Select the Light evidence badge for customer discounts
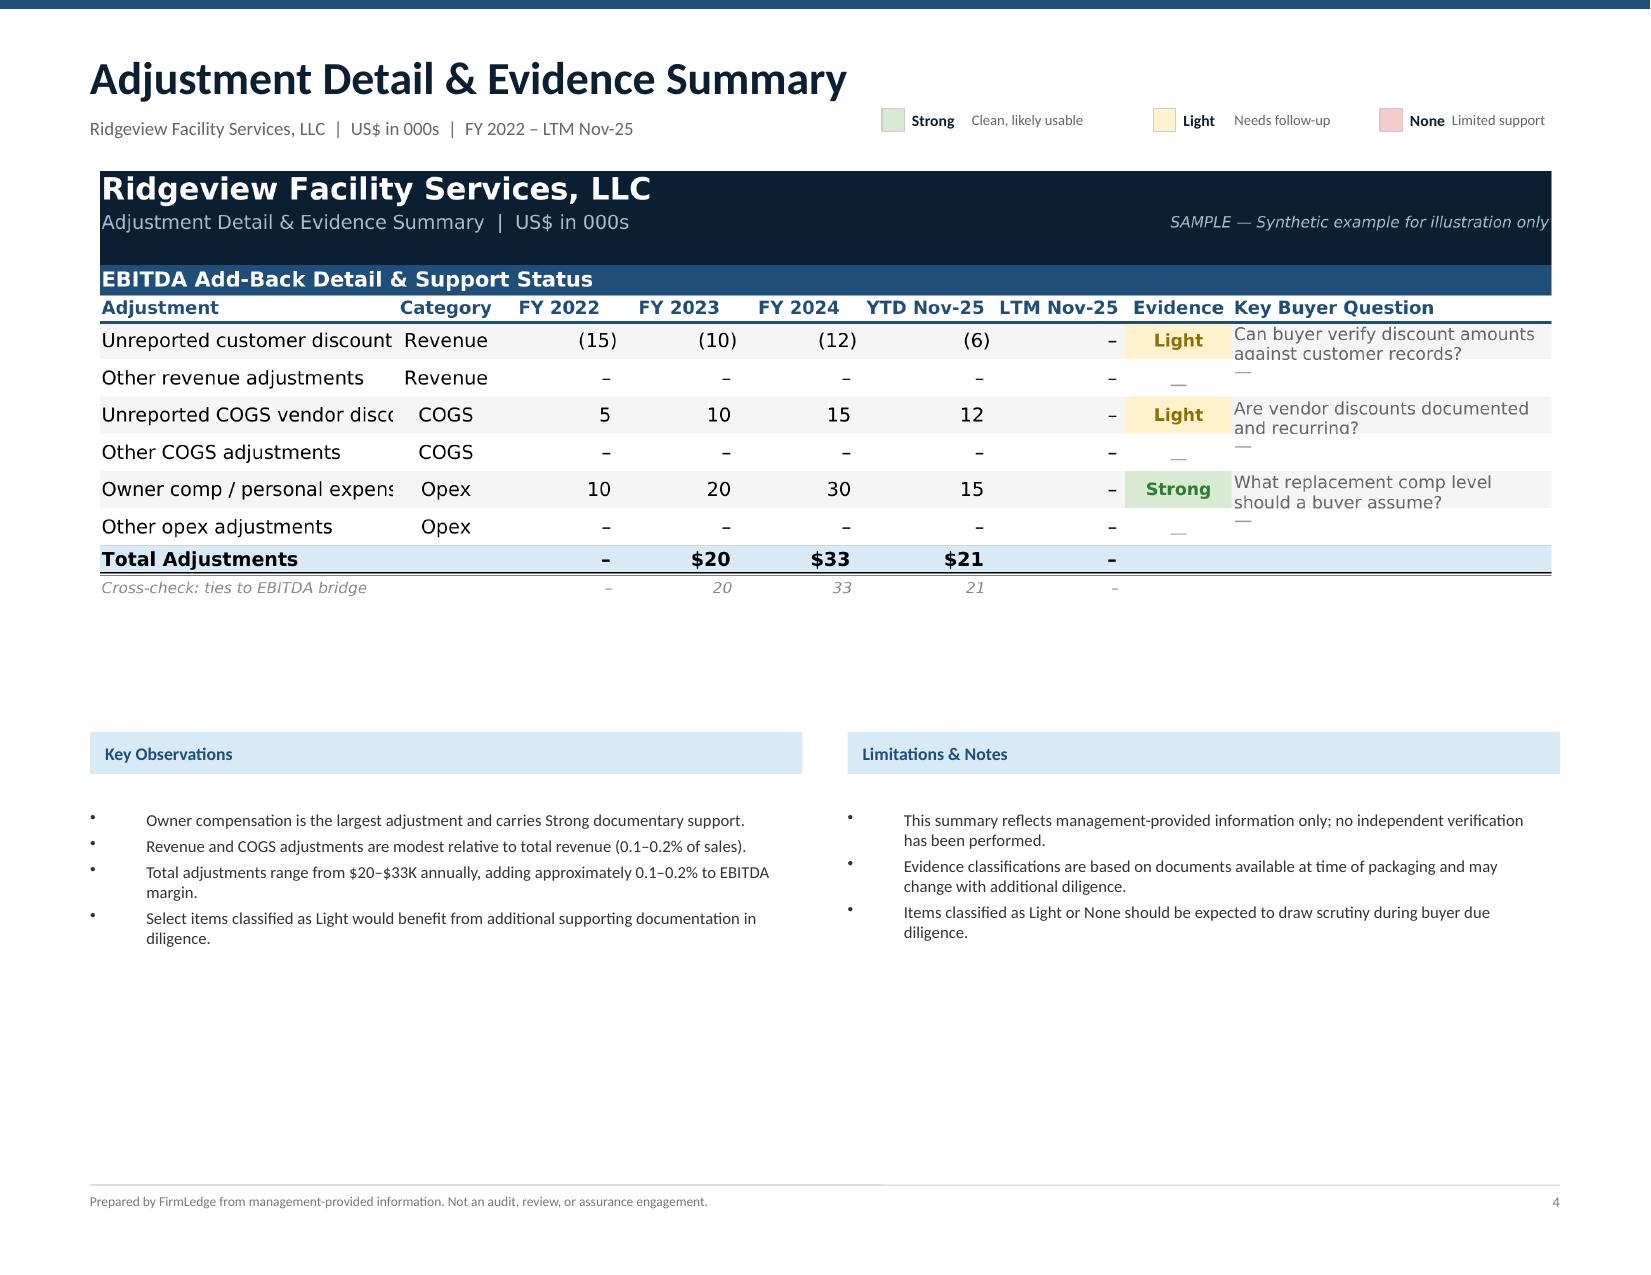Viewport: 1651px width, 1275px height. [x=1177, y=341]
